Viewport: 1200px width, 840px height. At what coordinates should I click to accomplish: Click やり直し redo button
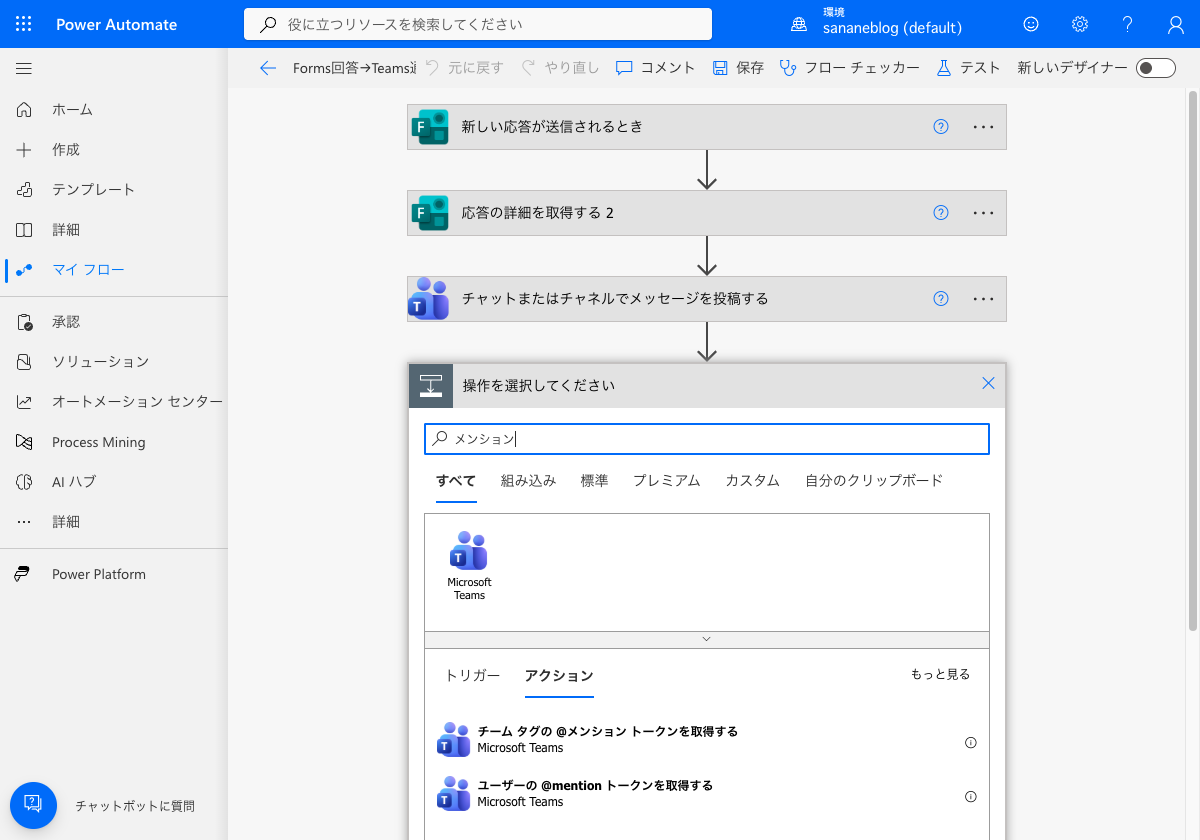(x=560, y=68)
